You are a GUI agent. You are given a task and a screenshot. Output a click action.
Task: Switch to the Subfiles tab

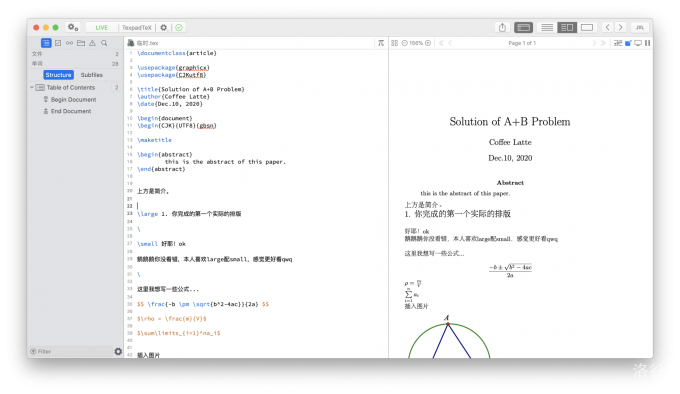click(x=92, y=75)
